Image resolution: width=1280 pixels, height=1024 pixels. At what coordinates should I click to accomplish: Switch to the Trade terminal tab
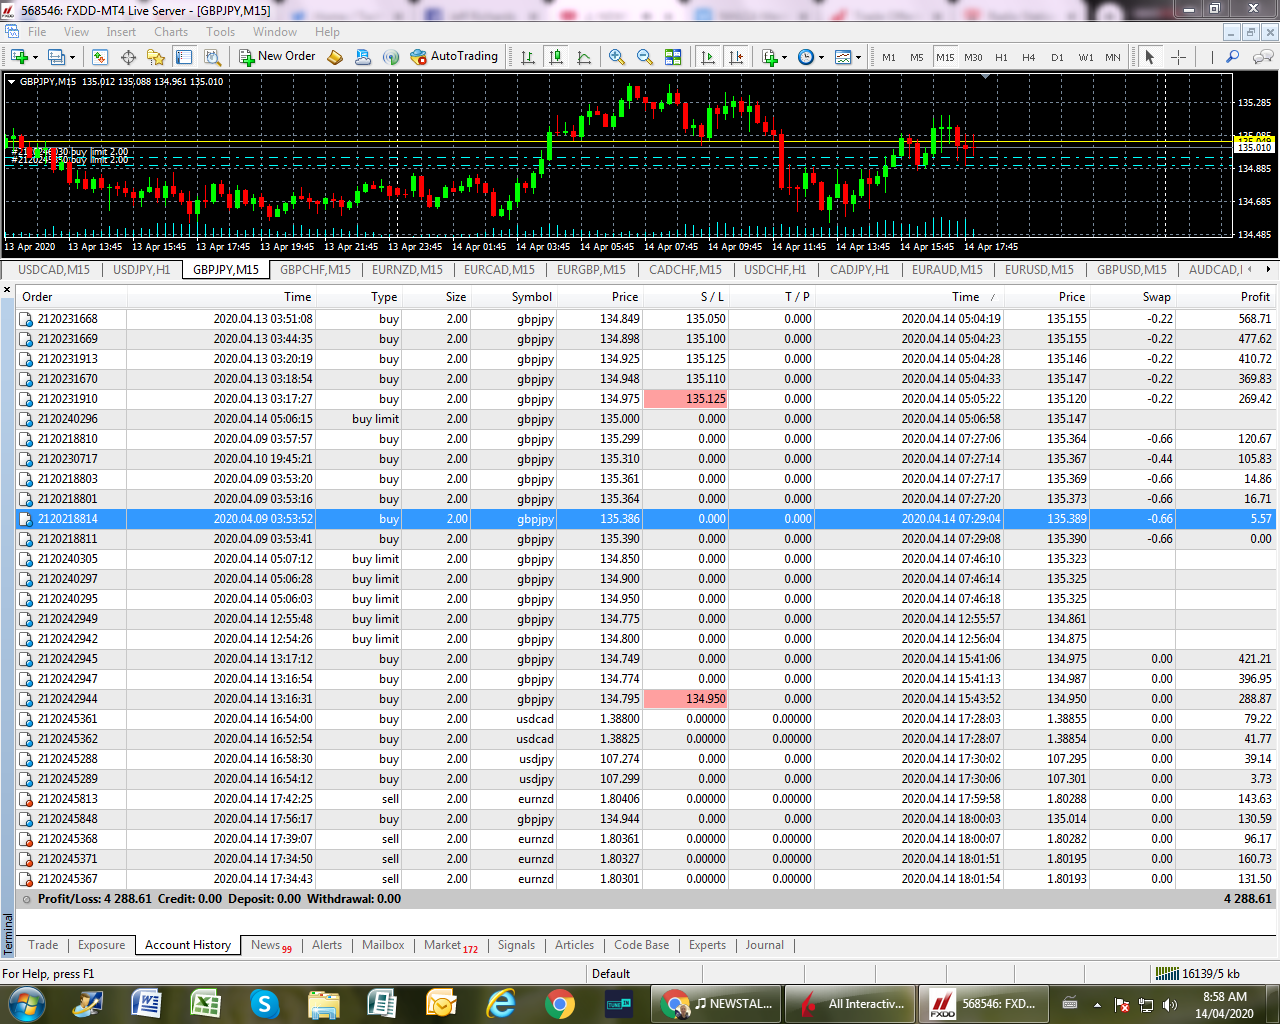[x=43, y=945]
